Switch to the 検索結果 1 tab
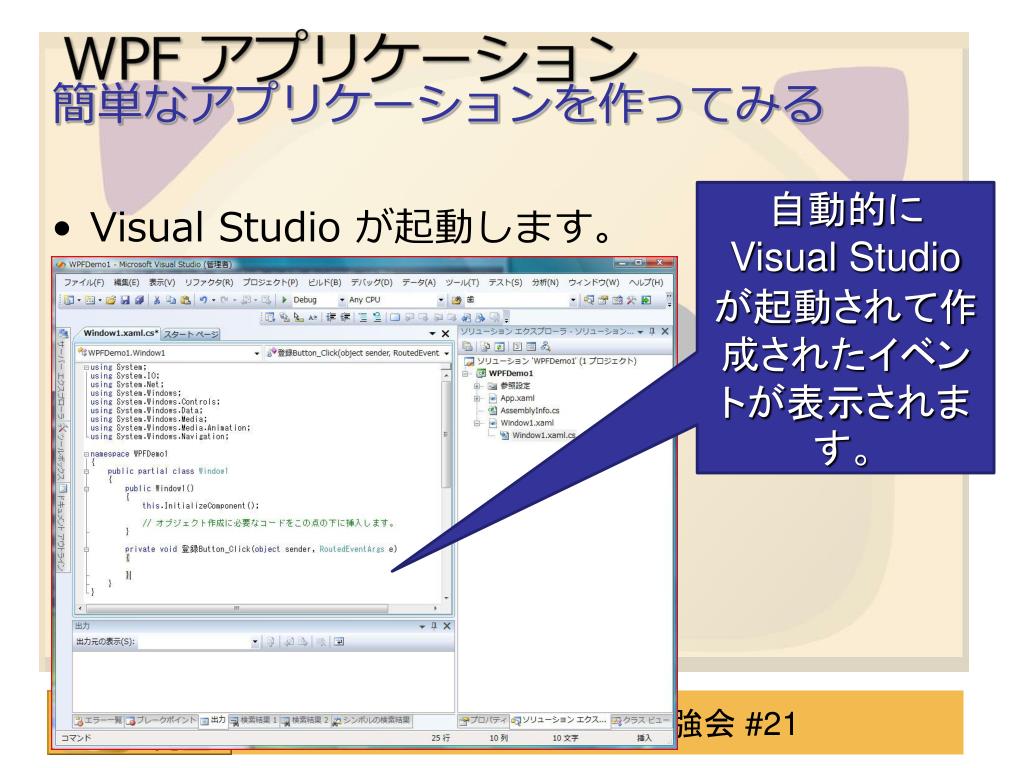1024x768 pixels. tap(253, 720)
